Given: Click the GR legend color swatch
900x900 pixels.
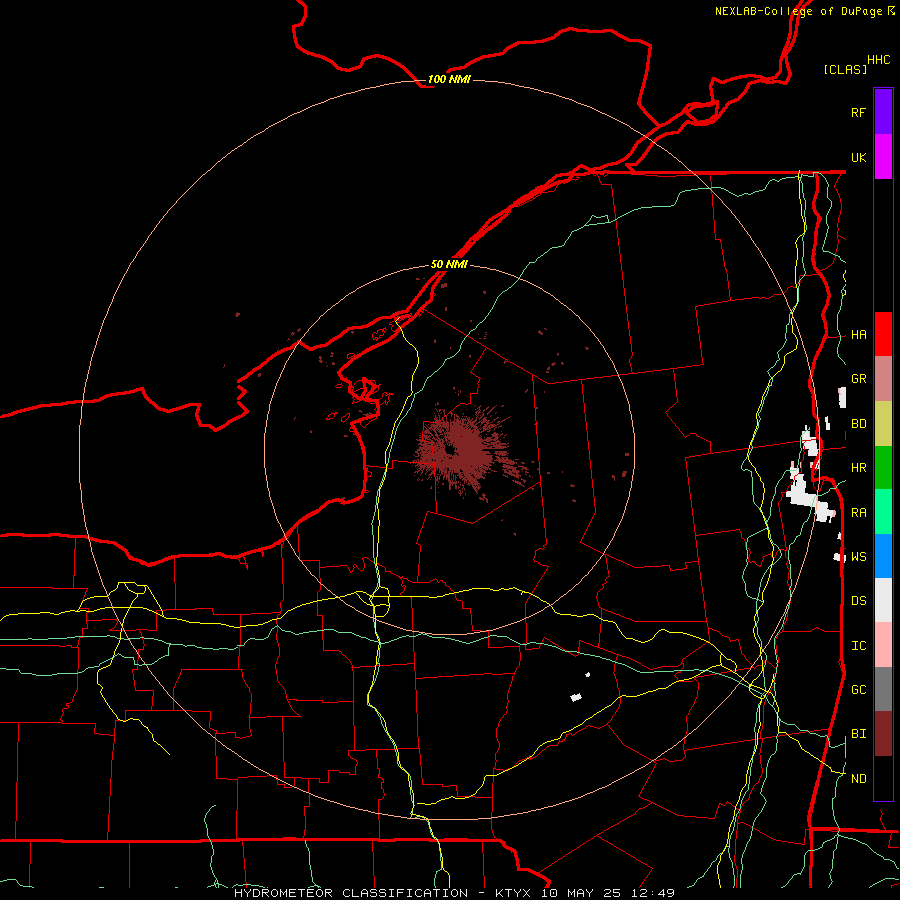Looking at the screenshot, I should click(883, 379).
